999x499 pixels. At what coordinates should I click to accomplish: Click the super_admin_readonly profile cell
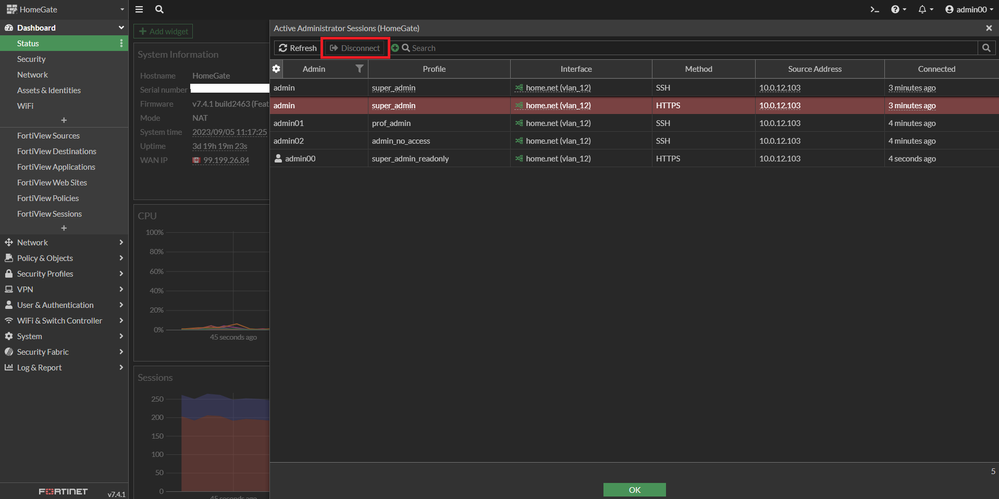coord(410,159)
